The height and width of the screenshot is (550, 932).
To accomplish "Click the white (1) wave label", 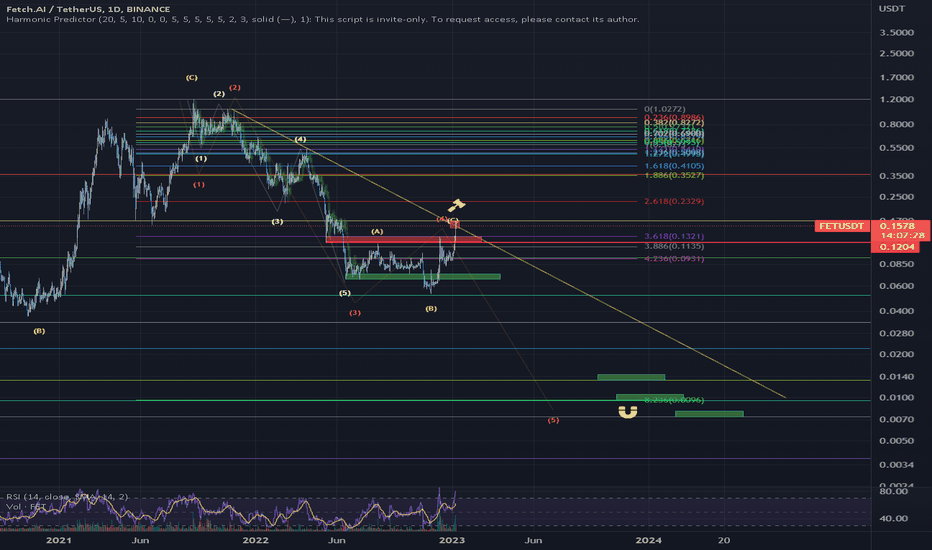I will 201,159.
